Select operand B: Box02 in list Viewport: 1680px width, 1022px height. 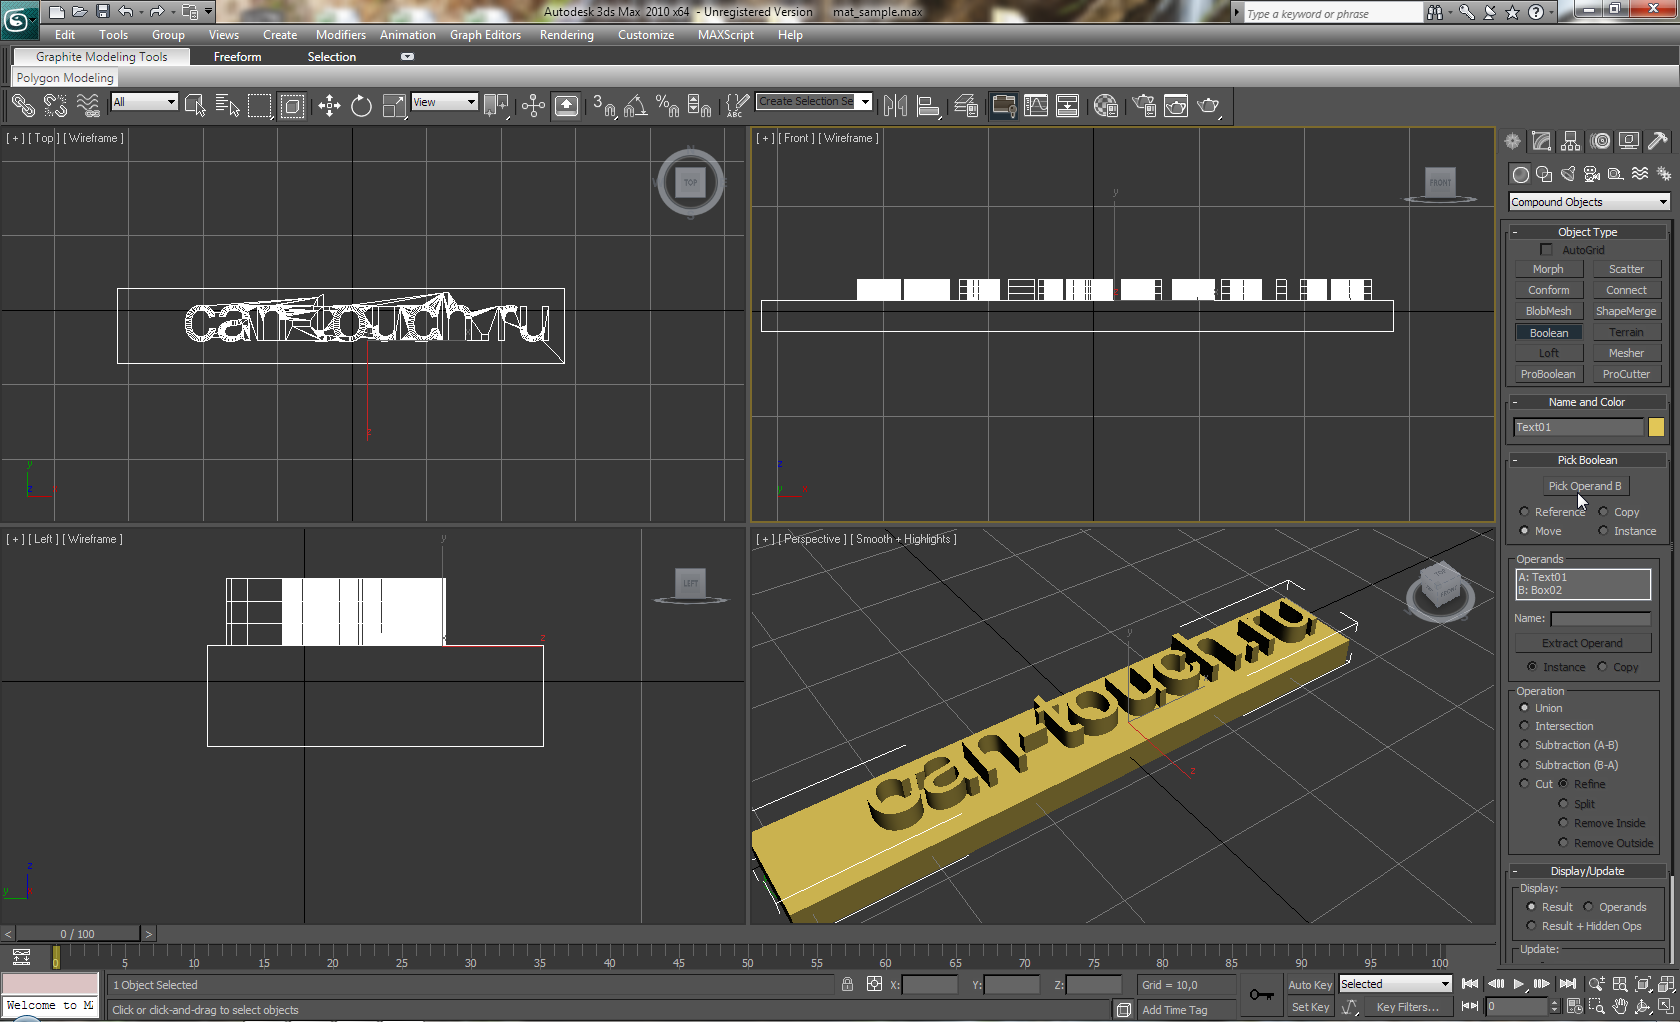[1582, 590]
